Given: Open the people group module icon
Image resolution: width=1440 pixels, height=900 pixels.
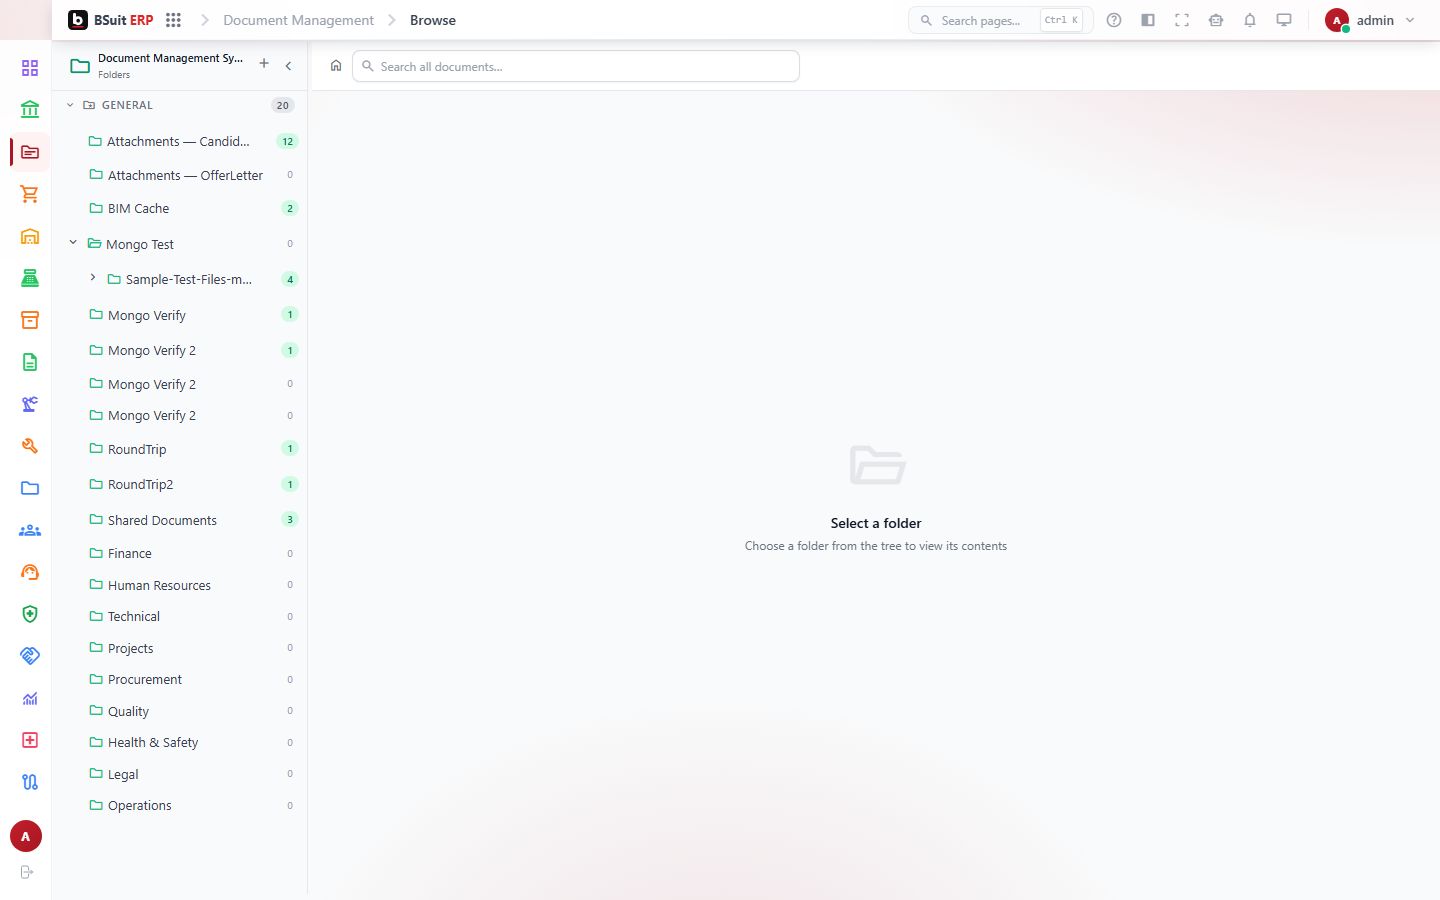Looking at the screenshot, I should [30, 530].
